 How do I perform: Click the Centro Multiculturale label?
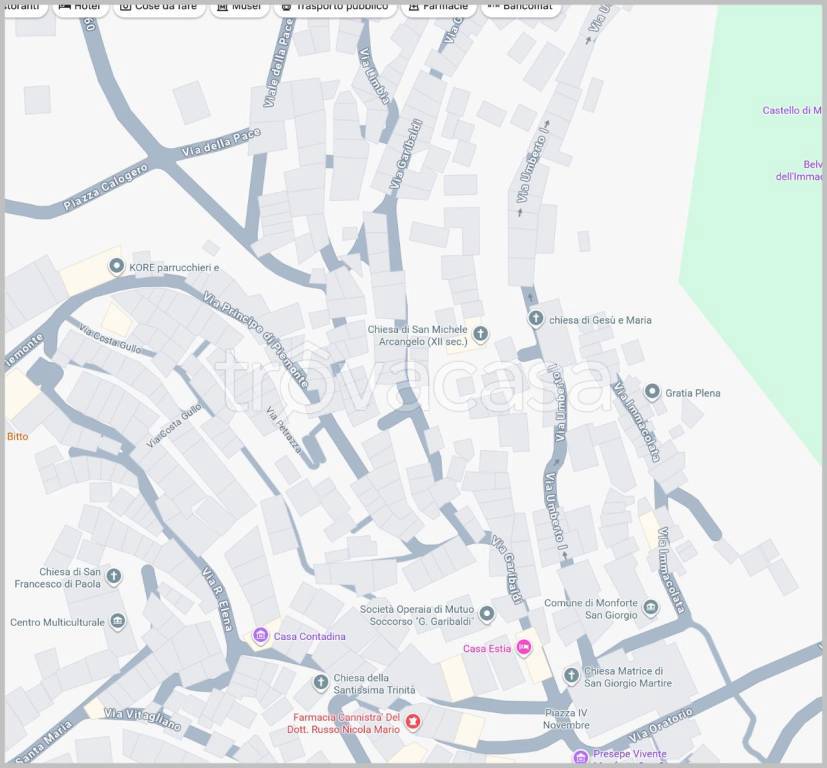point(57,622)
